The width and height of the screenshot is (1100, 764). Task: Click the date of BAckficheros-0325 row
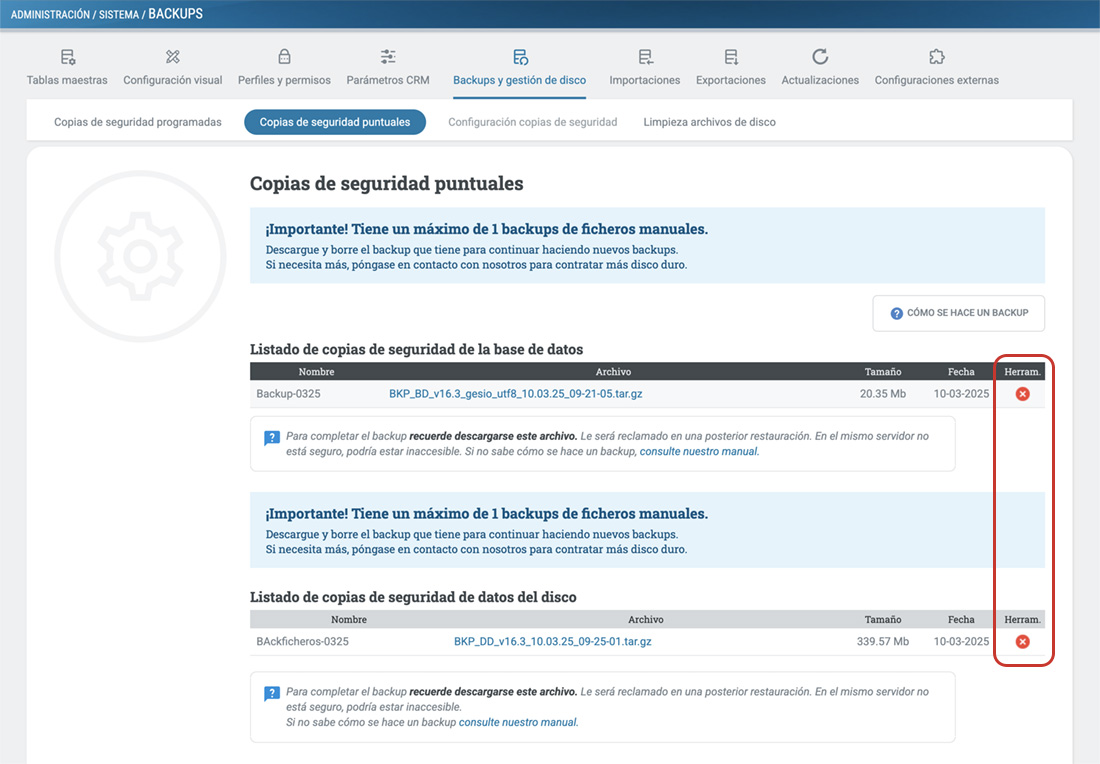[961, 641]
